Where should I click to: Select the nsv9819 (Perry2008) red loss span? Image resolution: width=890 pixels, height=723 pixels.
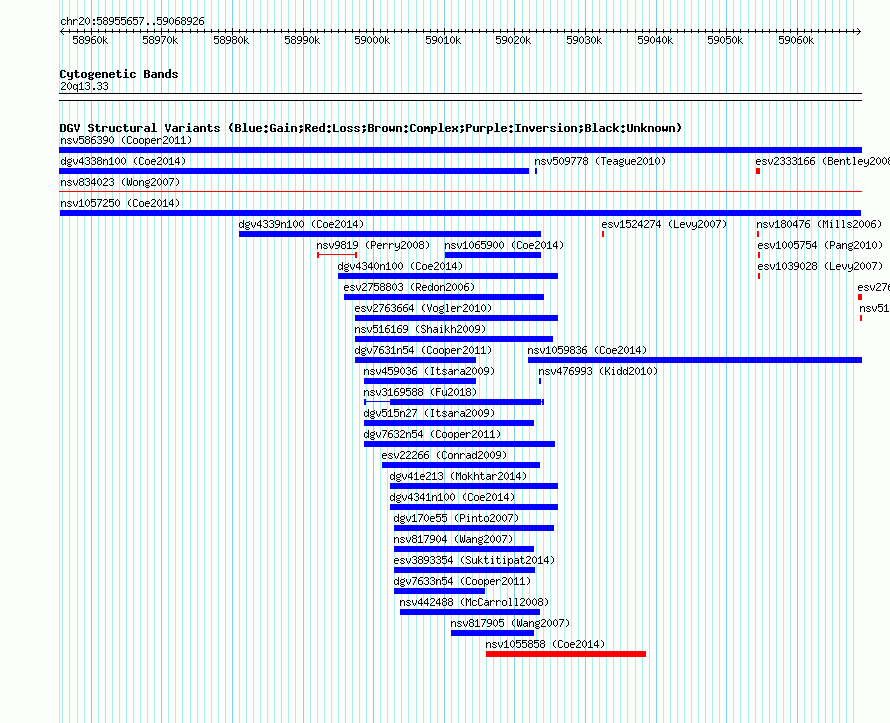[337, 255]
